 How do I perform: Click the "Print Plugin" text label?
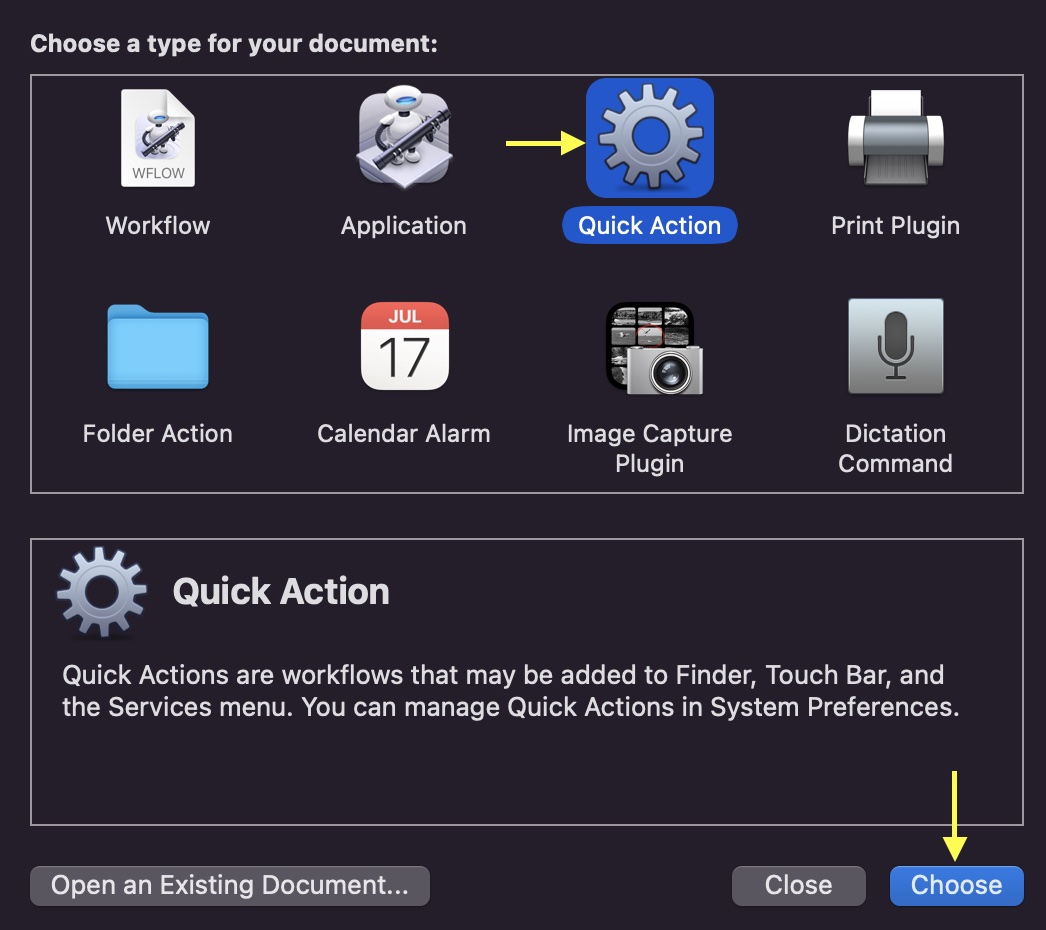(895, 225)
